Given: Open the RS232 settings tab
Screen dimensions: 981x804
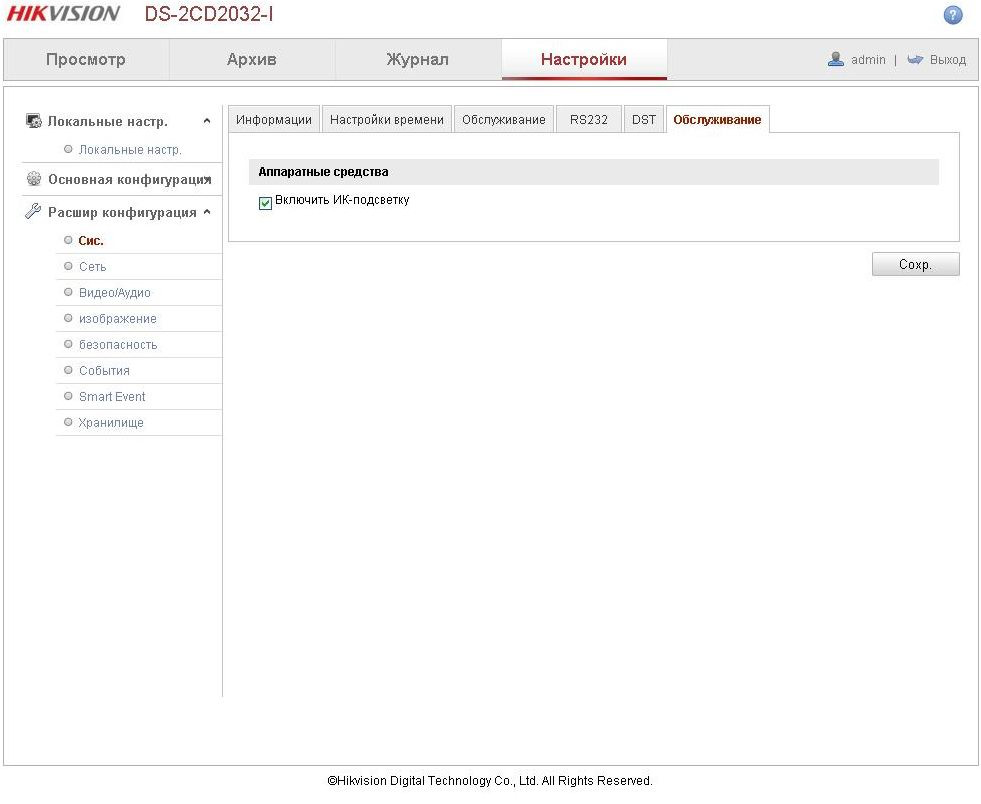Looking at the screenshot, I should tap(589, 120).
